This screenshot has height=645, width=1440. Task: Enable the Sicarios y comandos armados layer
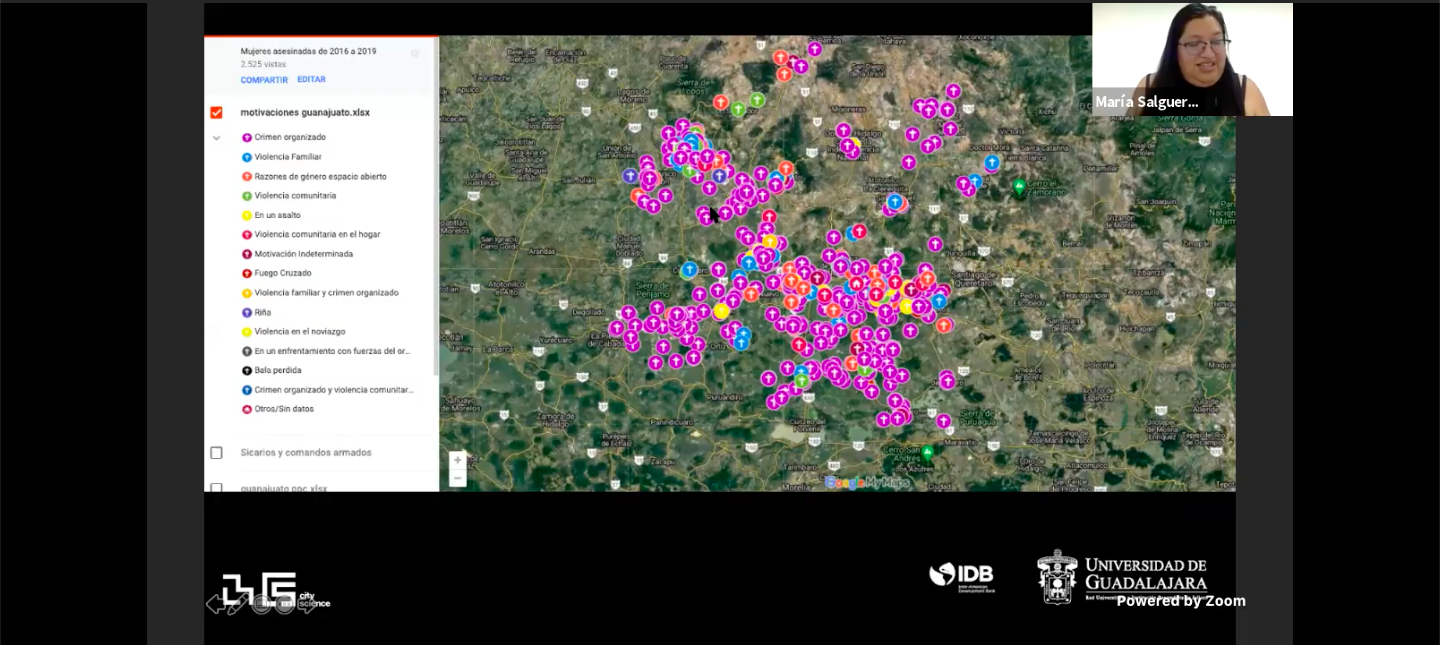tap(216, 453)
